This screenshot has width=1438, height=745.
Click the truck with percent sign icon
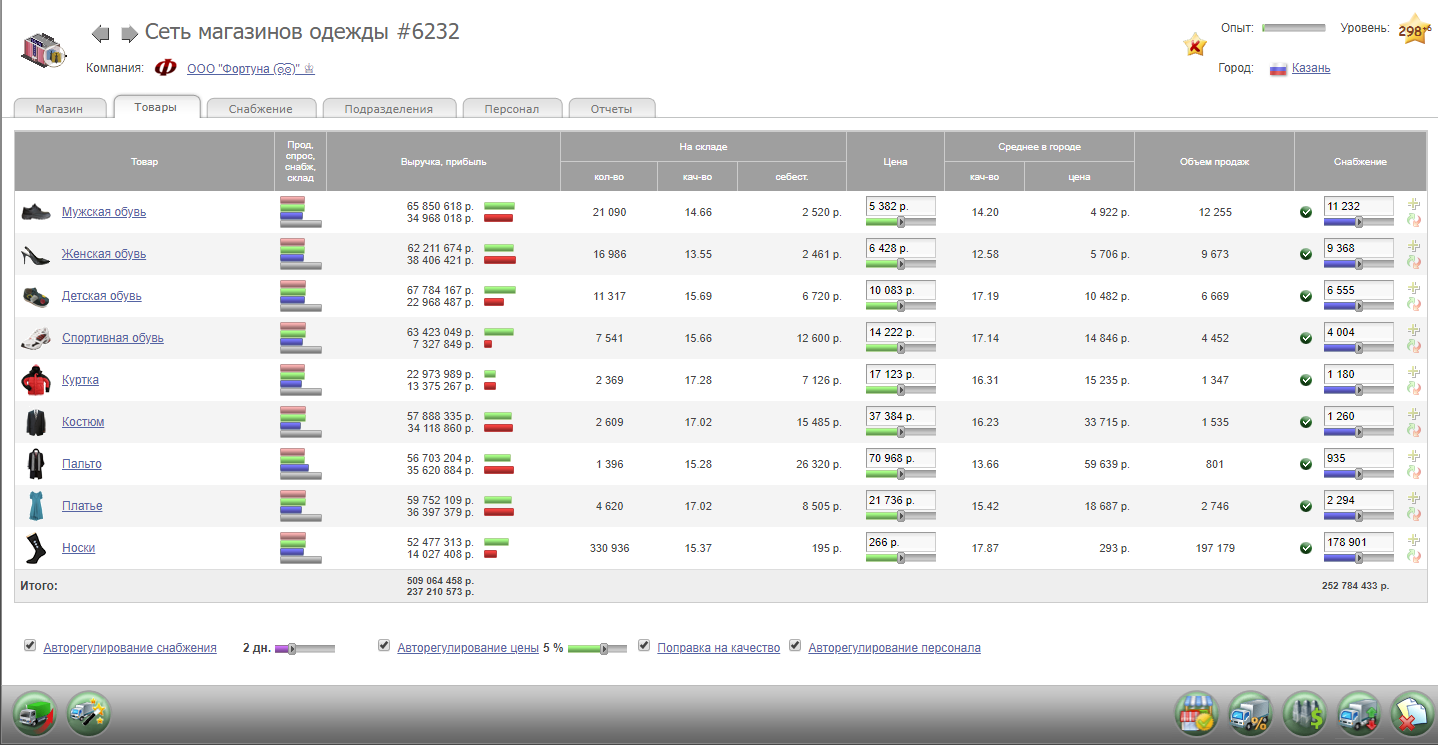tap(1250, 714)
